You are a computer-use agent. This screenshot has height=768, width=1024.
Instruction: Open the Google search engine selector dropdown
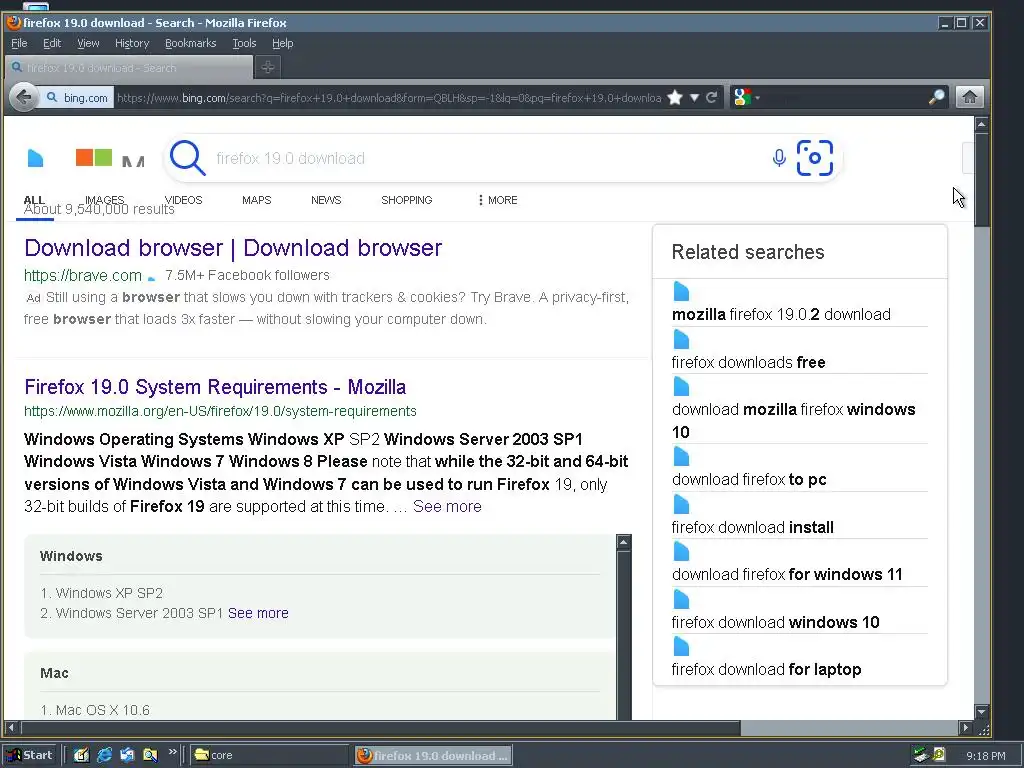pyautogui.click(x=746, y=98)
